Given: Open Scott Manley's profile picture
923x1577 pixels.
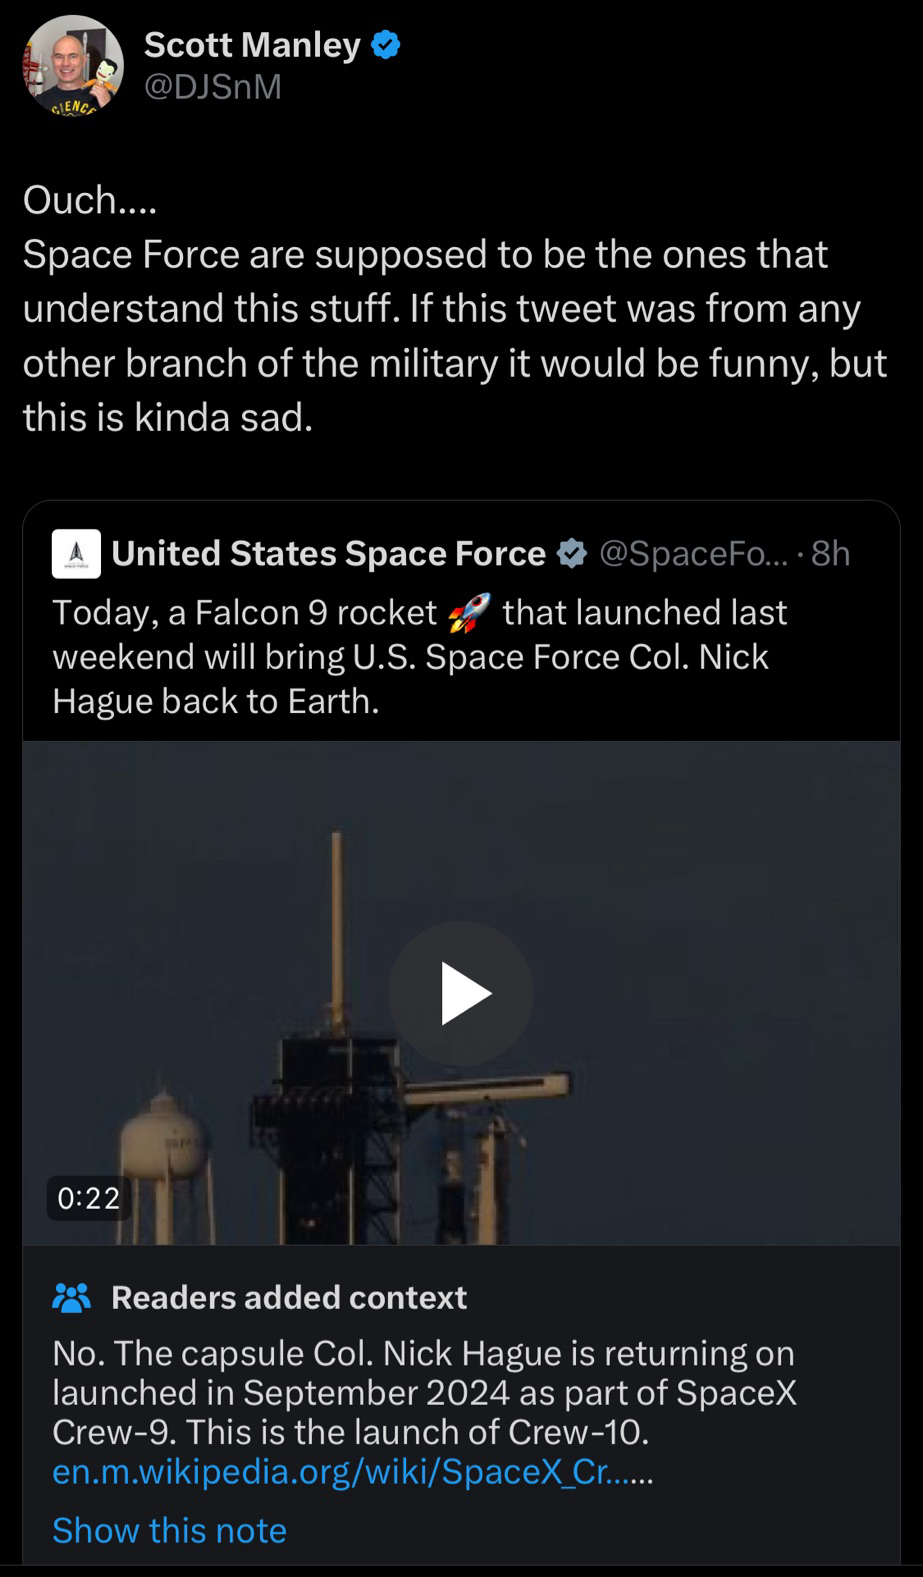Looking at the screenshot, I should point(73,65).
